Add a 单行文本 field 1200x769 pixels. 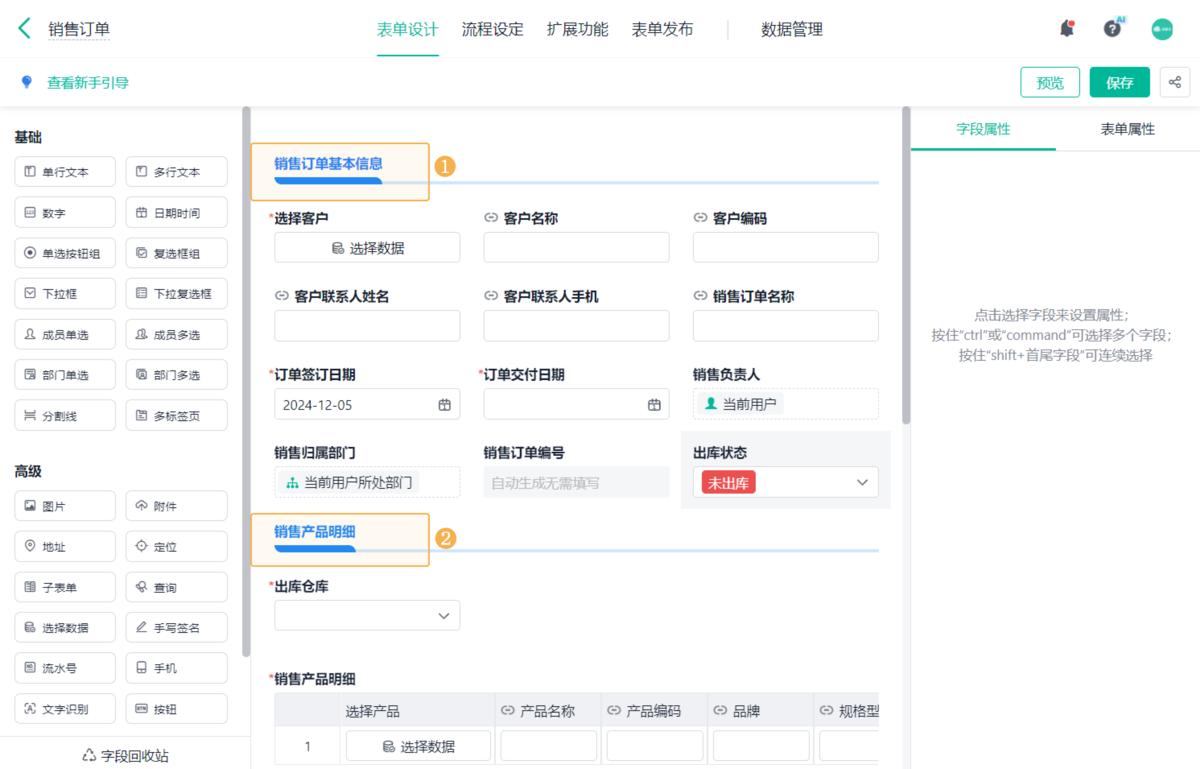(x=65, y=172)
